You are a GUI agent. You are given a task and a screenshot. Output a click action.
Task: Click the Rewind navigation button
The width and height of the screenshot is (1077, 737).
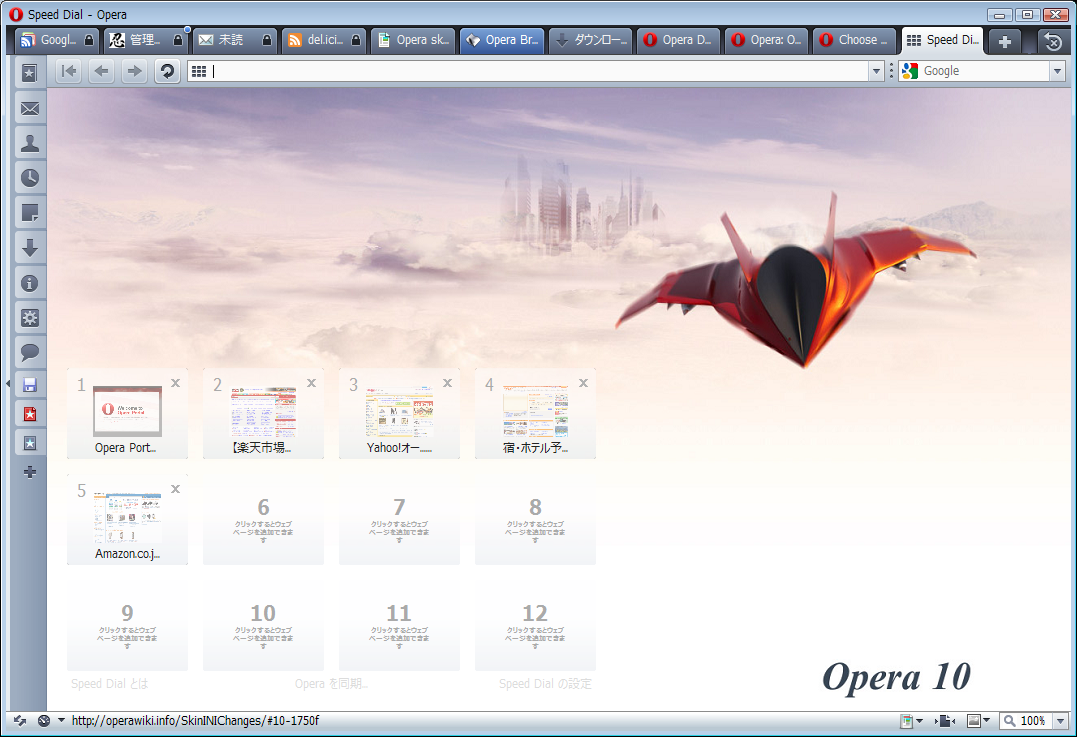click(x=69, y=71)
